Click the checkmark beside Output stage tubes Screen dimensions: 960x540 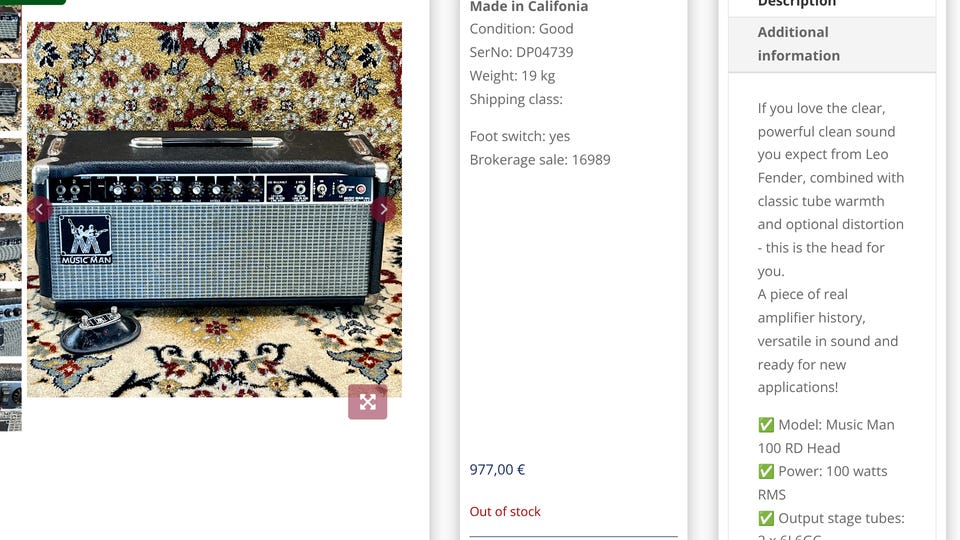(766, 518)
